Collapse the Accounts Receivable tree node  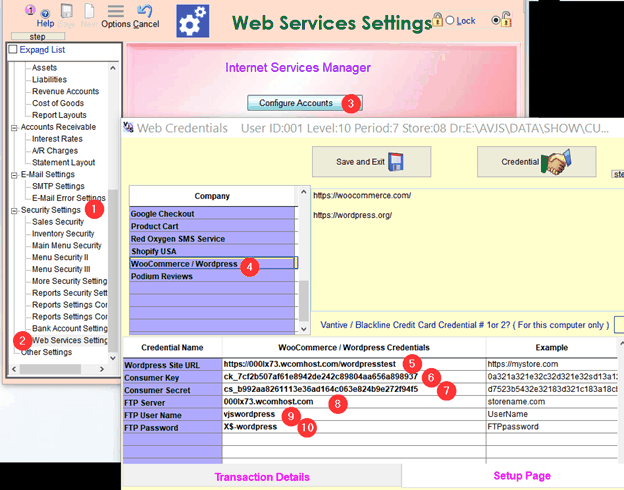click(x=14, y=128)
